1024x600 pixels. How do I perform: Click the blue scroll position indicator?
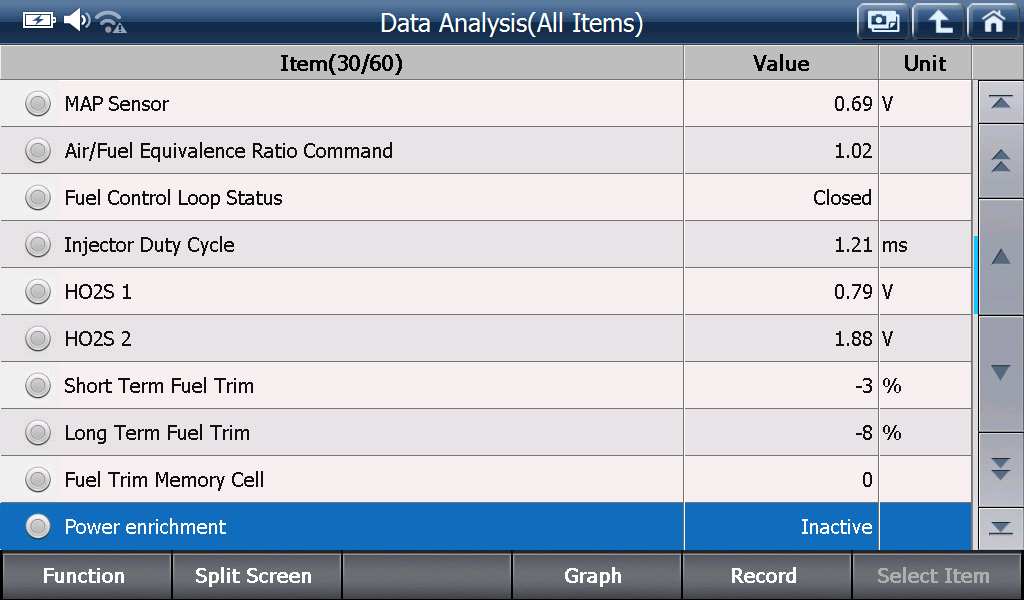[x=976, y=275]
